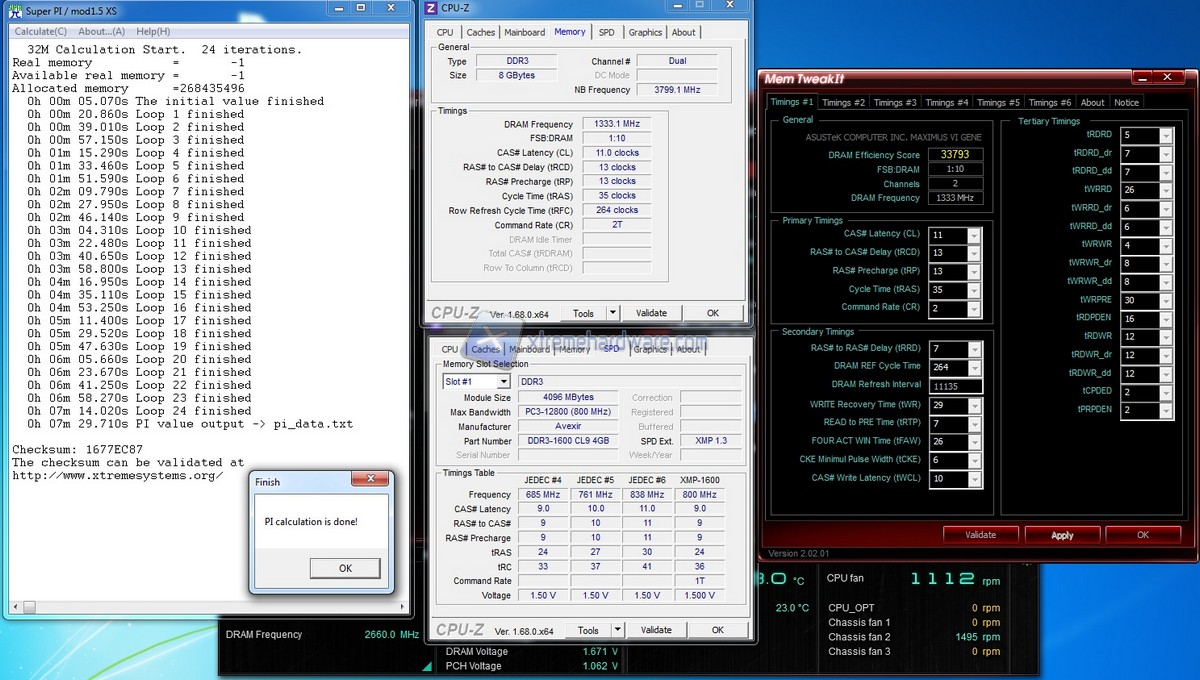Viewport: 1200px width, 680px height.
Task: Minimize the Mem TweakIt window
Action: click(x=1144, y=79)
